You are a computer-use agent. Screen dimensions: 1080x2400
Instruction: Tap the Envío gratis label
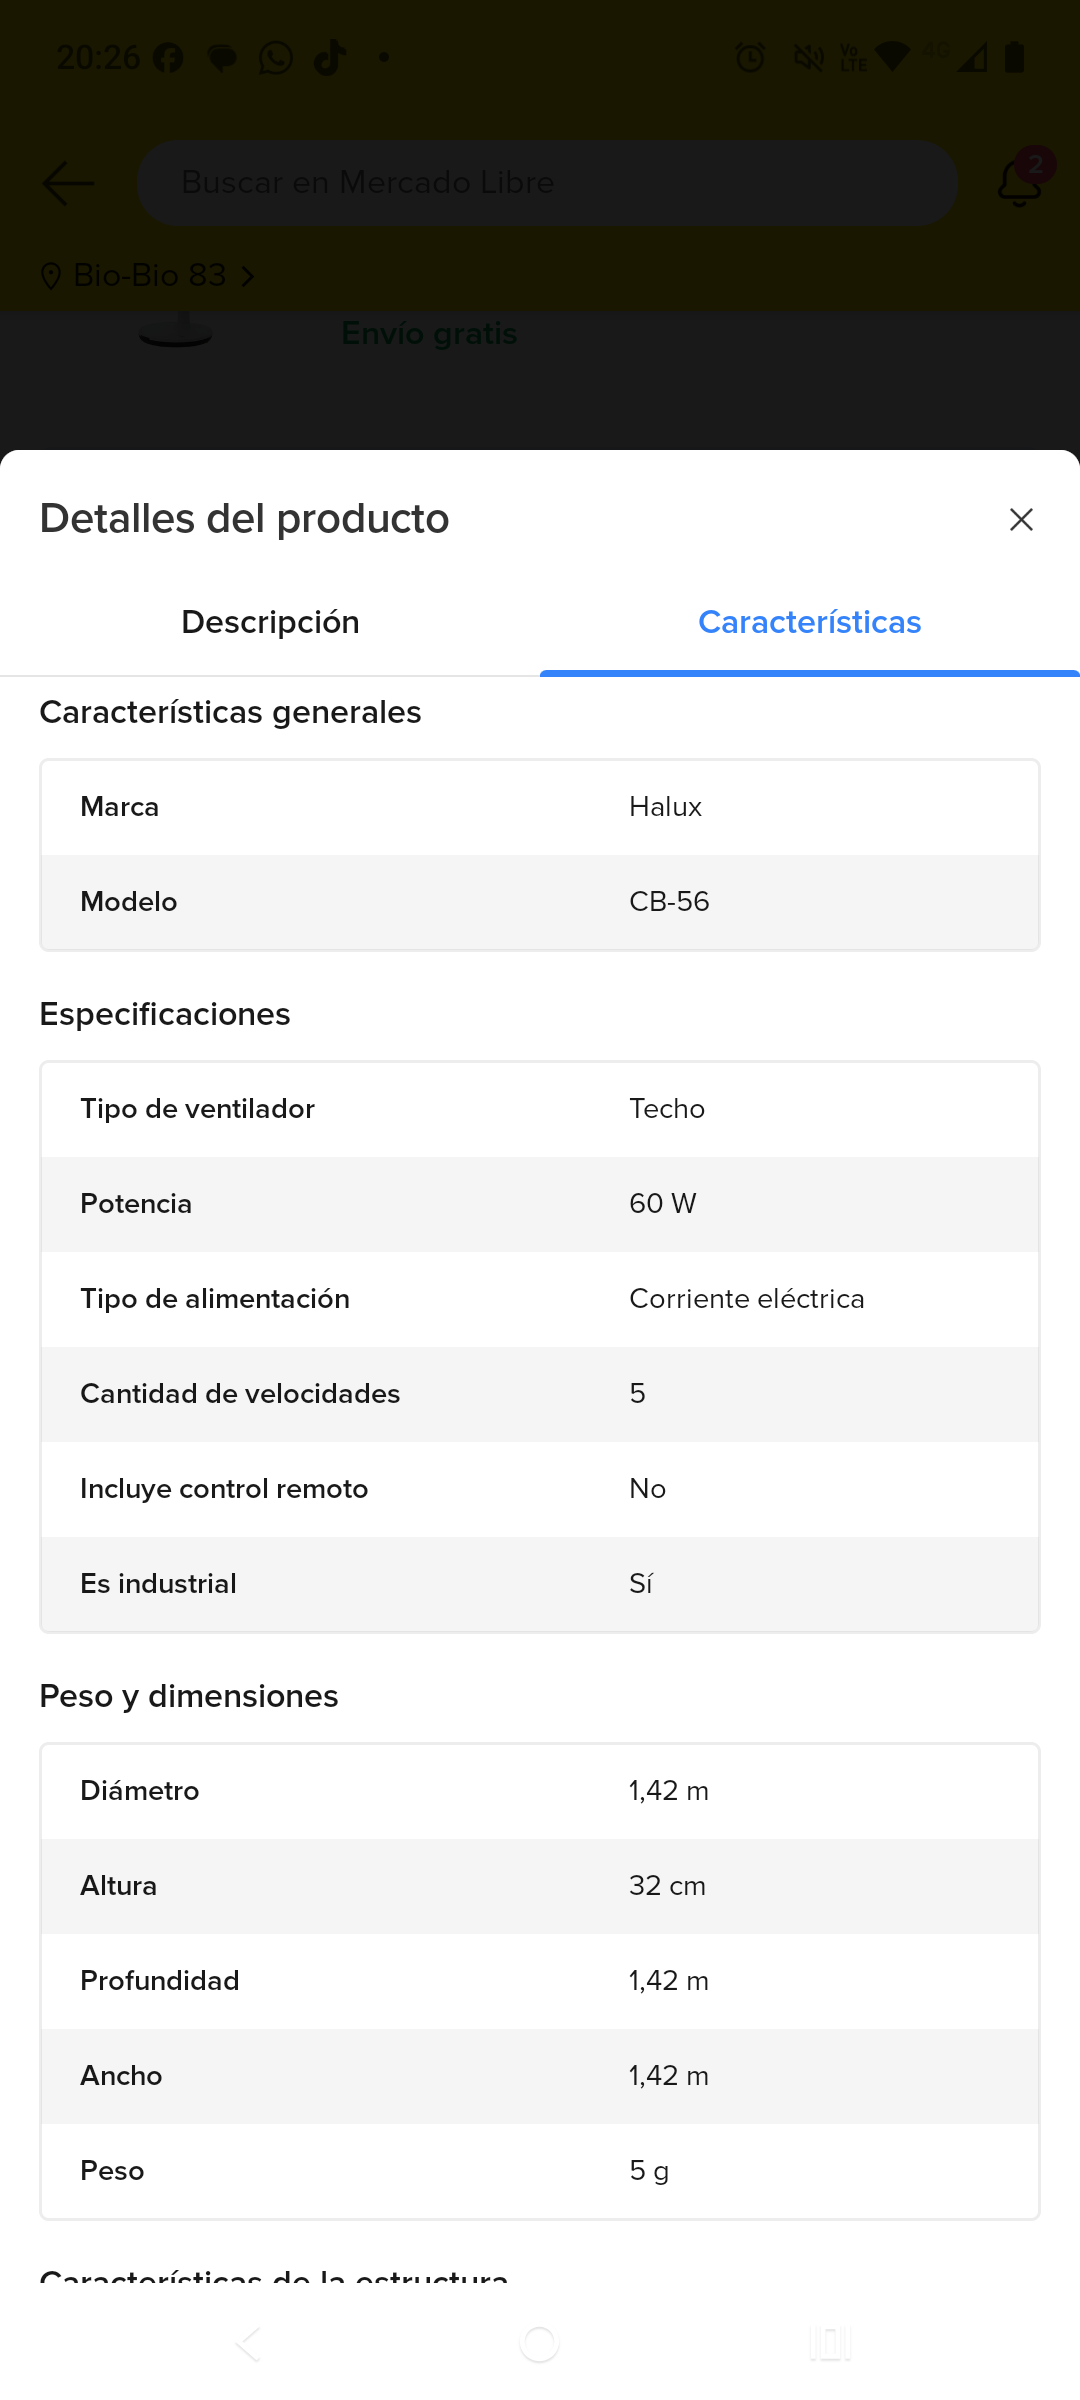429,333
